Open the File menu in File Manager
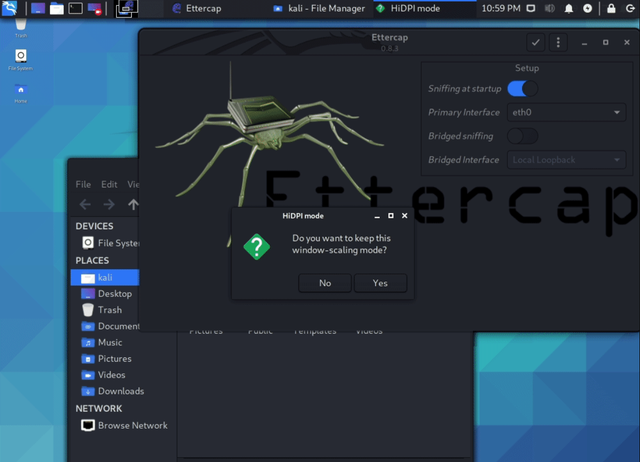The height and width of the screenshot is (462, 640). 83,184
